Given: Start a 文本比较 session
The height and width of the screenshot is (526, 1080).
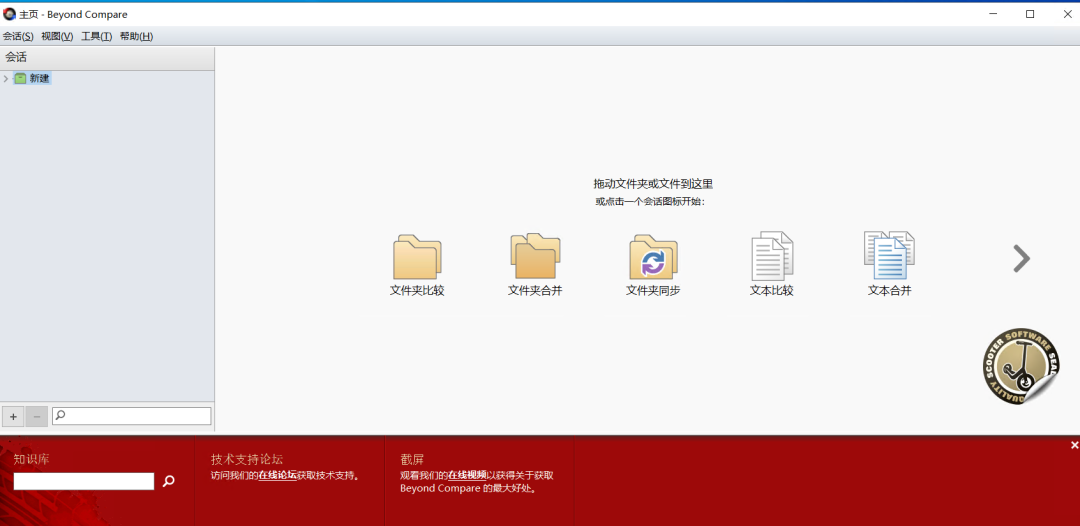Looking at the screenshot, I should point(771,265).
